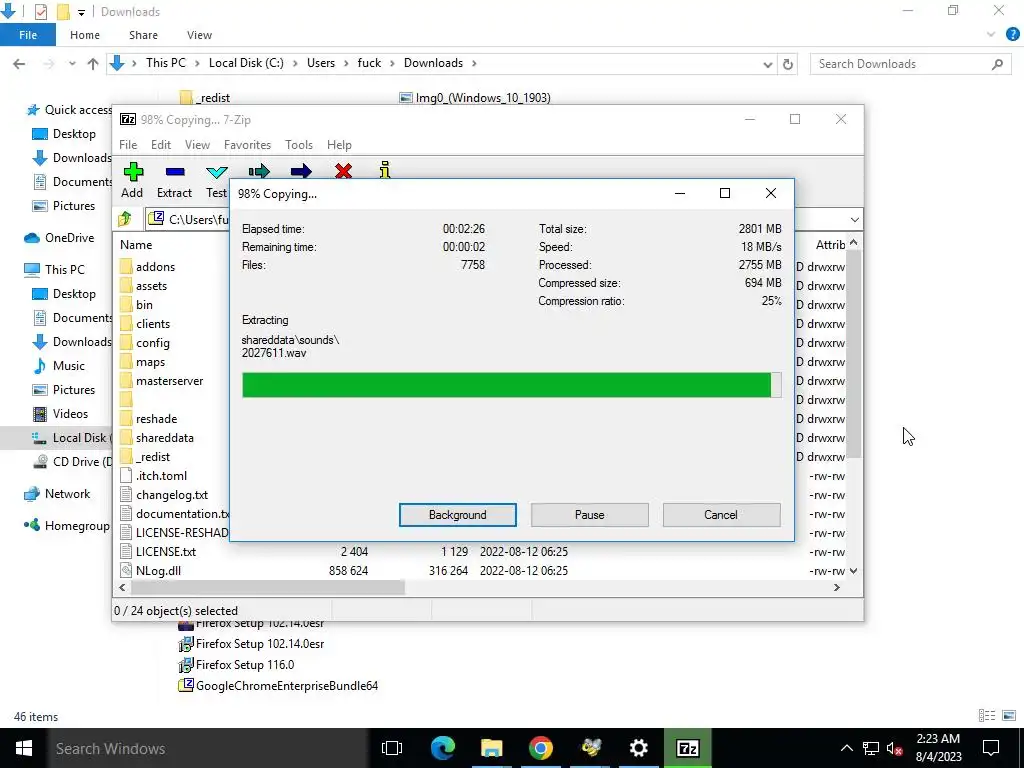Click the Test checkmark icon in 7-Zip
The image size is (1024, 768).
(x=217, y=172)
